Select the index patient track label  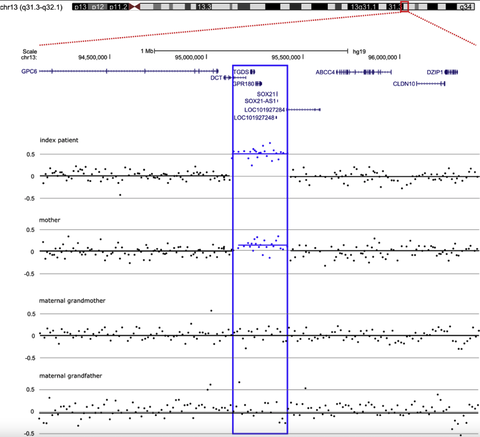59,140
